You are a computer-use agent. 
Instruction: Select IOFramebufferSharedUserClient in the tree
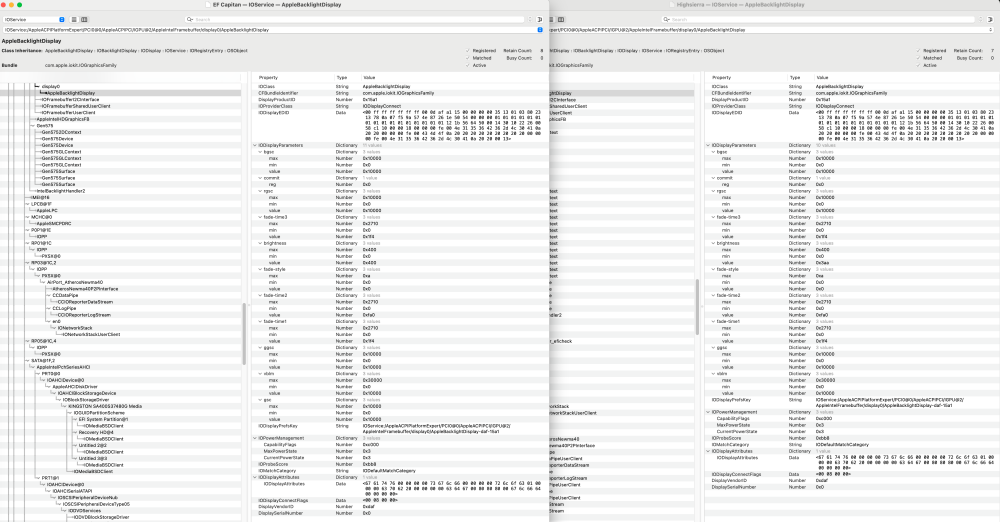pyautogui.click(x=76, y=106)
